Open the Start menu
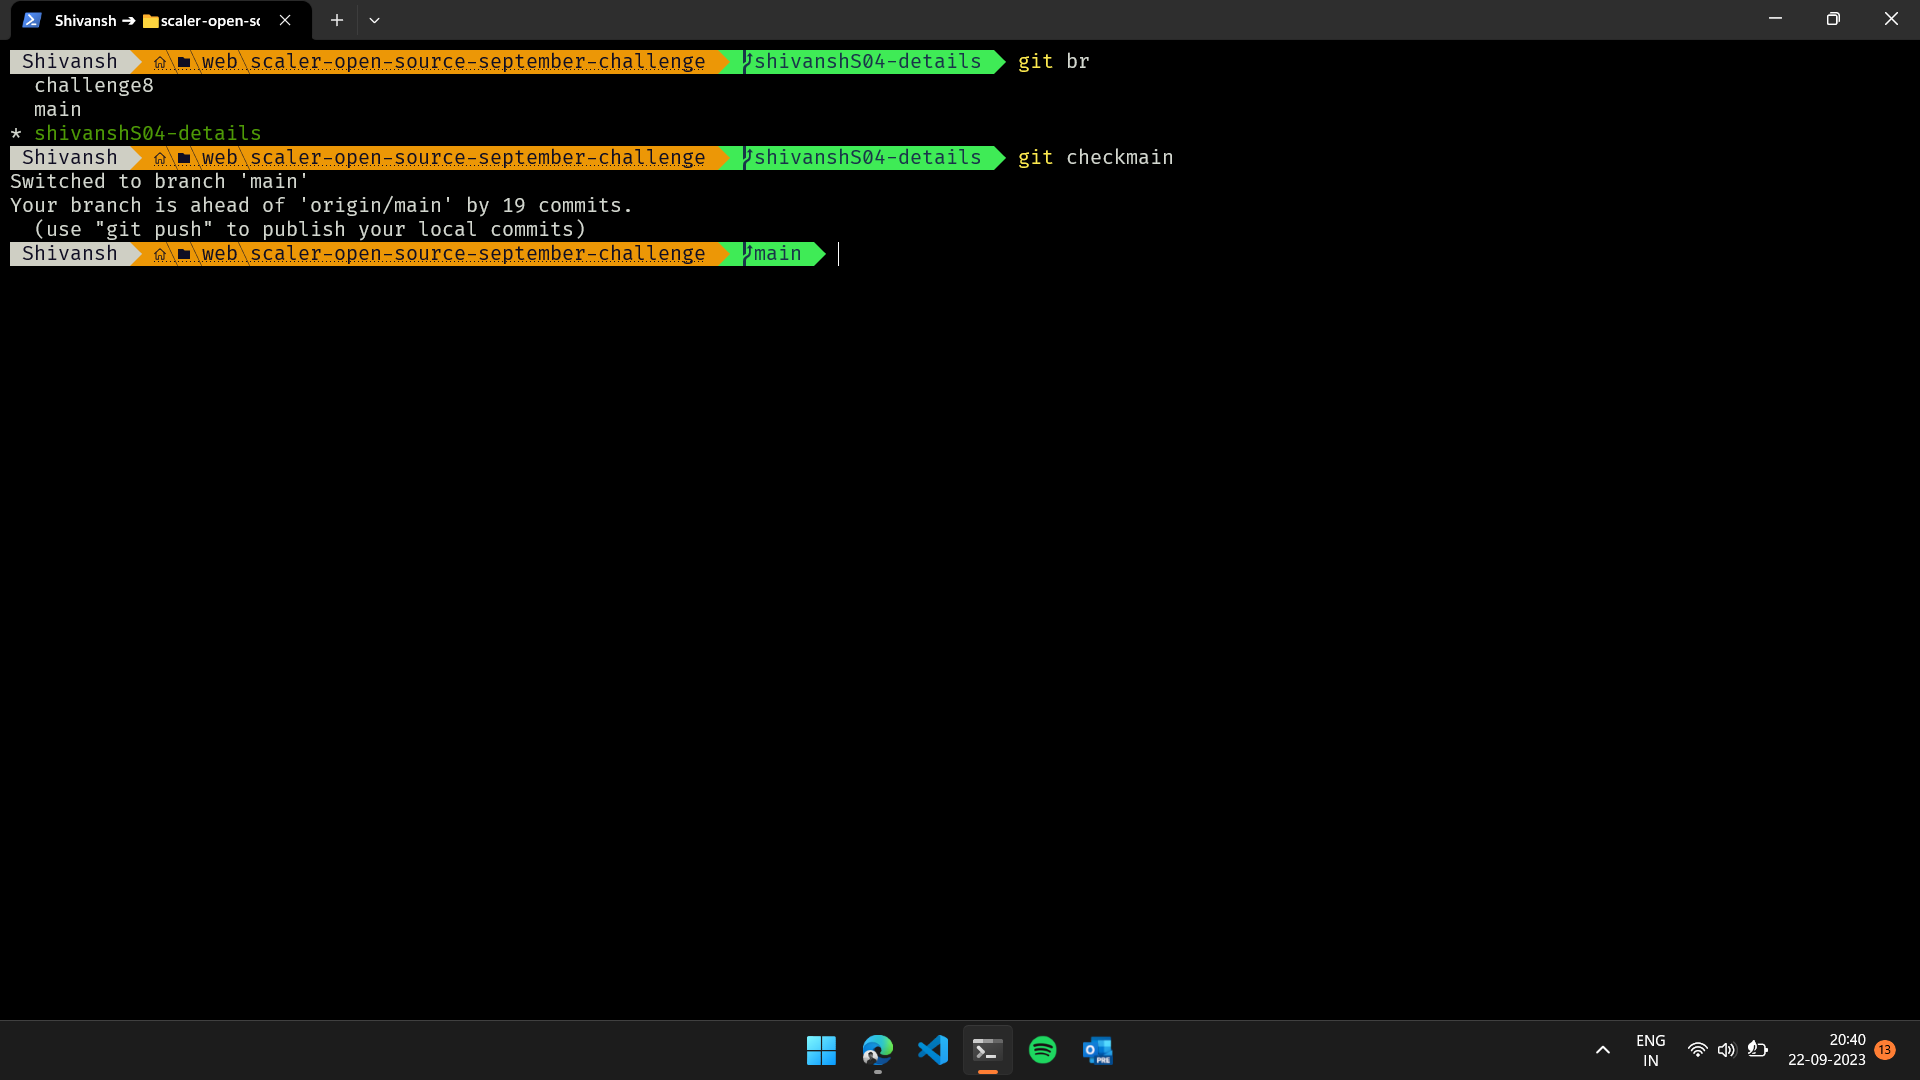Viewport: 1920px width, 1080px height. (x=820, y=1050)
